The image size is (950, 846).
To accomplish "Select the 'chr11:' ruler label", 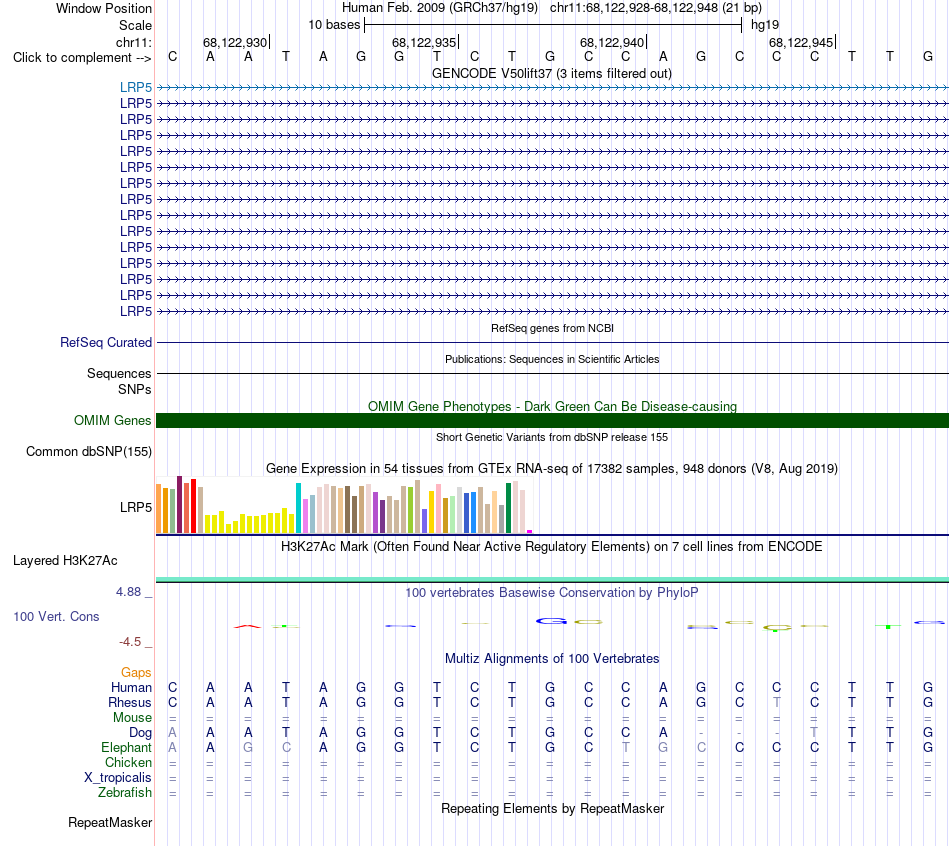I will click(x=133, y=42).
